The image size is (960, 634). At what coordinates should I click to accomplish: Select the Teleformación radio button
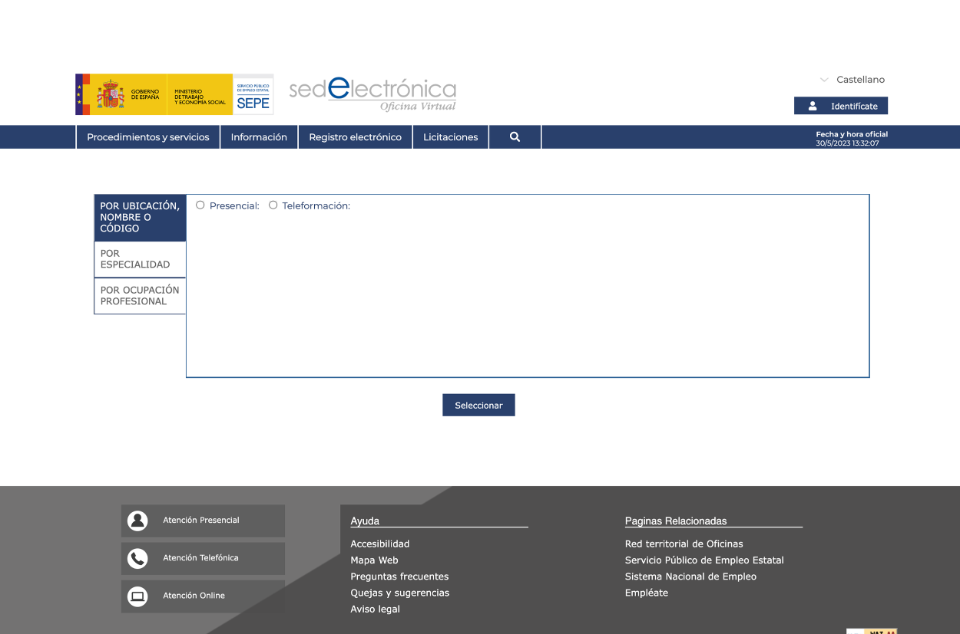click(x=273, y=205)
